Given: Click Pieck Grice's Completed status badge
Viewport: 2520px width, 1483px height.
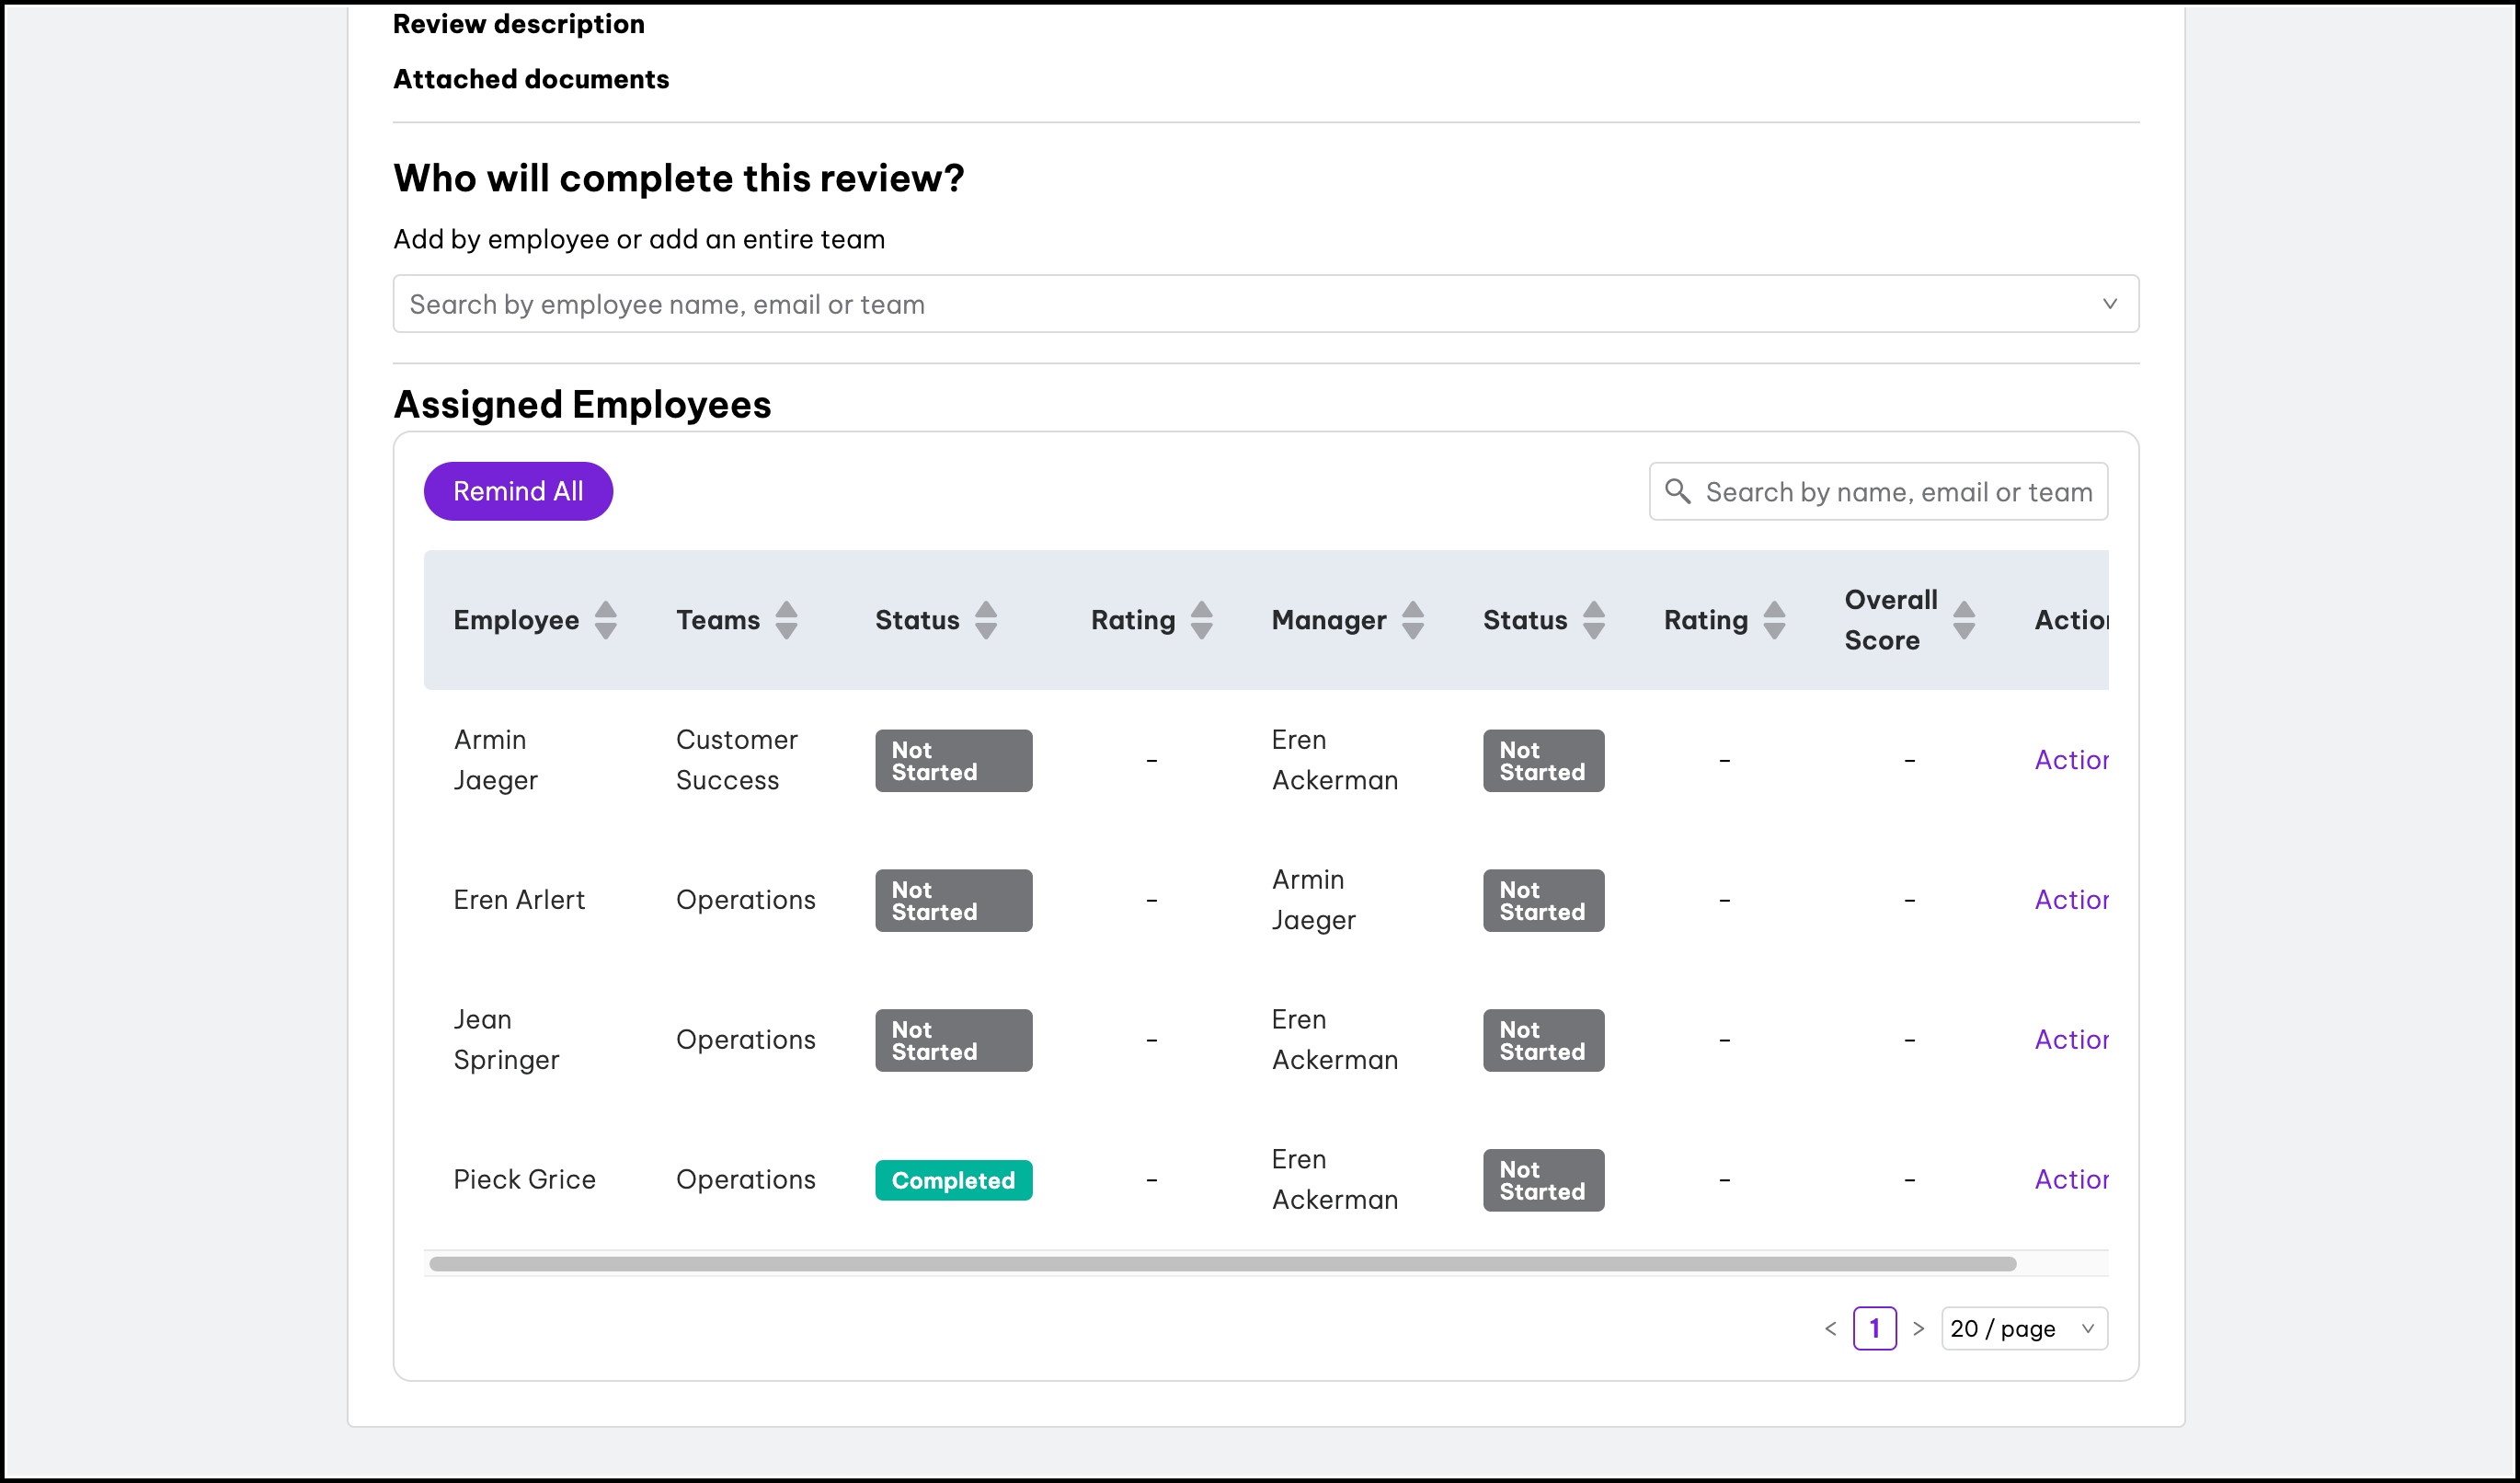Looking at the screenshot, I should tap(953, 1180).
